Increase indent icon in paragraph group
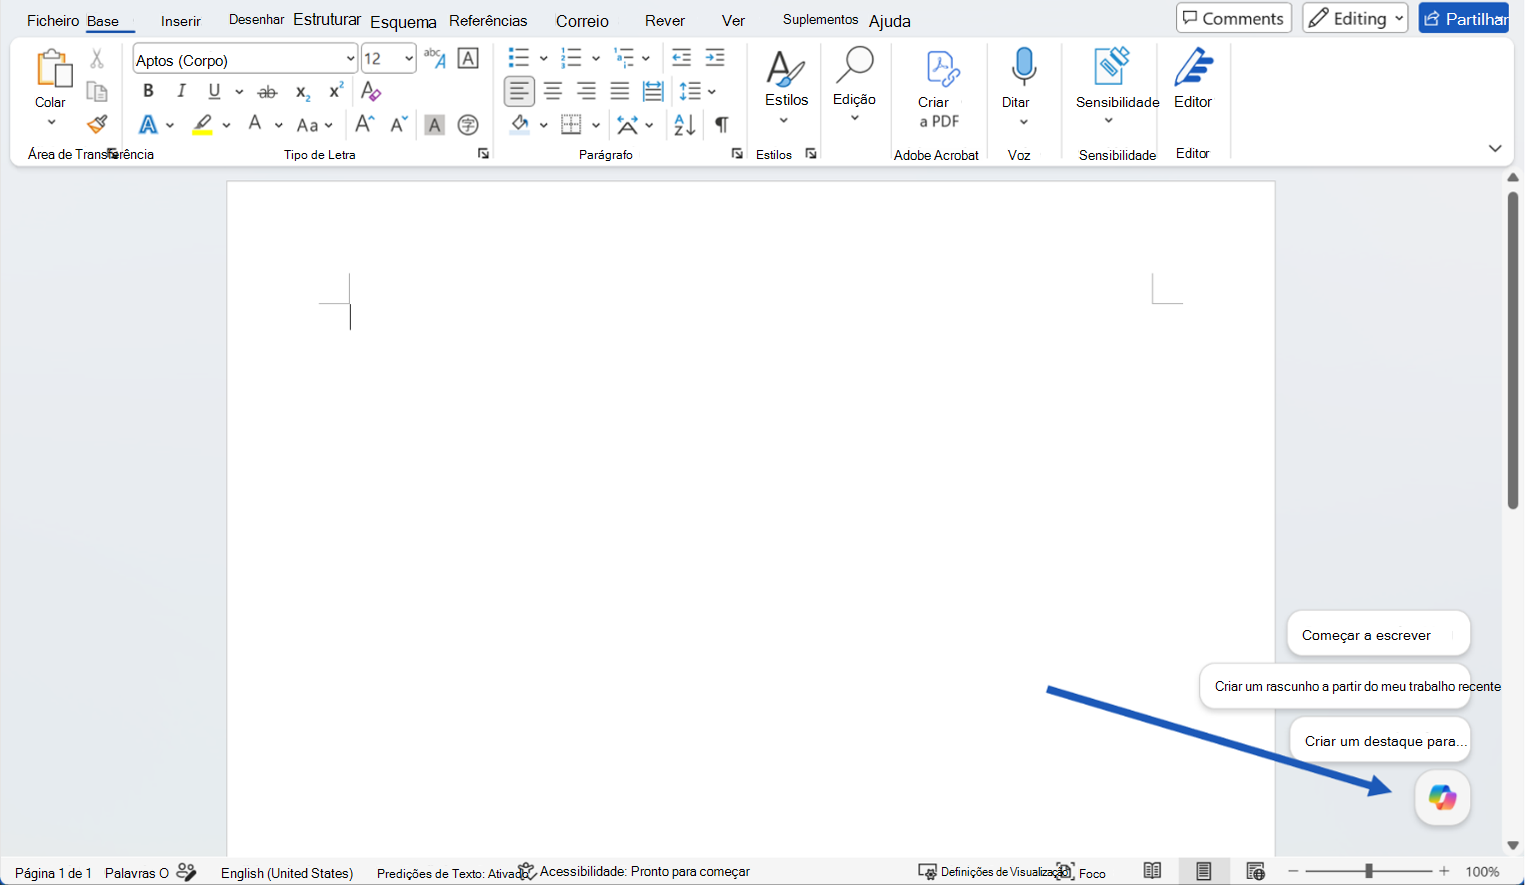 tap(715, 58)
